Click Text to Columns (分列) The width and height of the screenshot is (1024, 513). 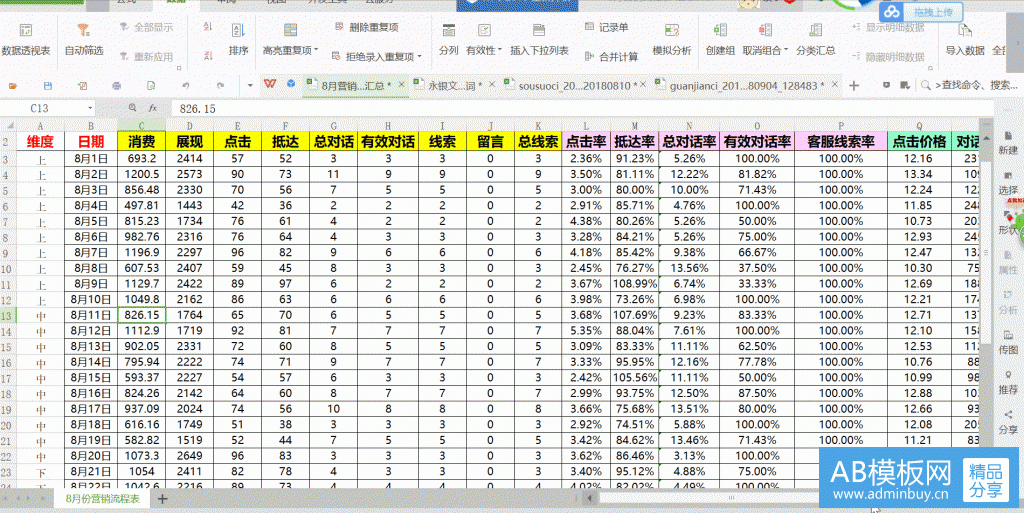pos(449,40)
